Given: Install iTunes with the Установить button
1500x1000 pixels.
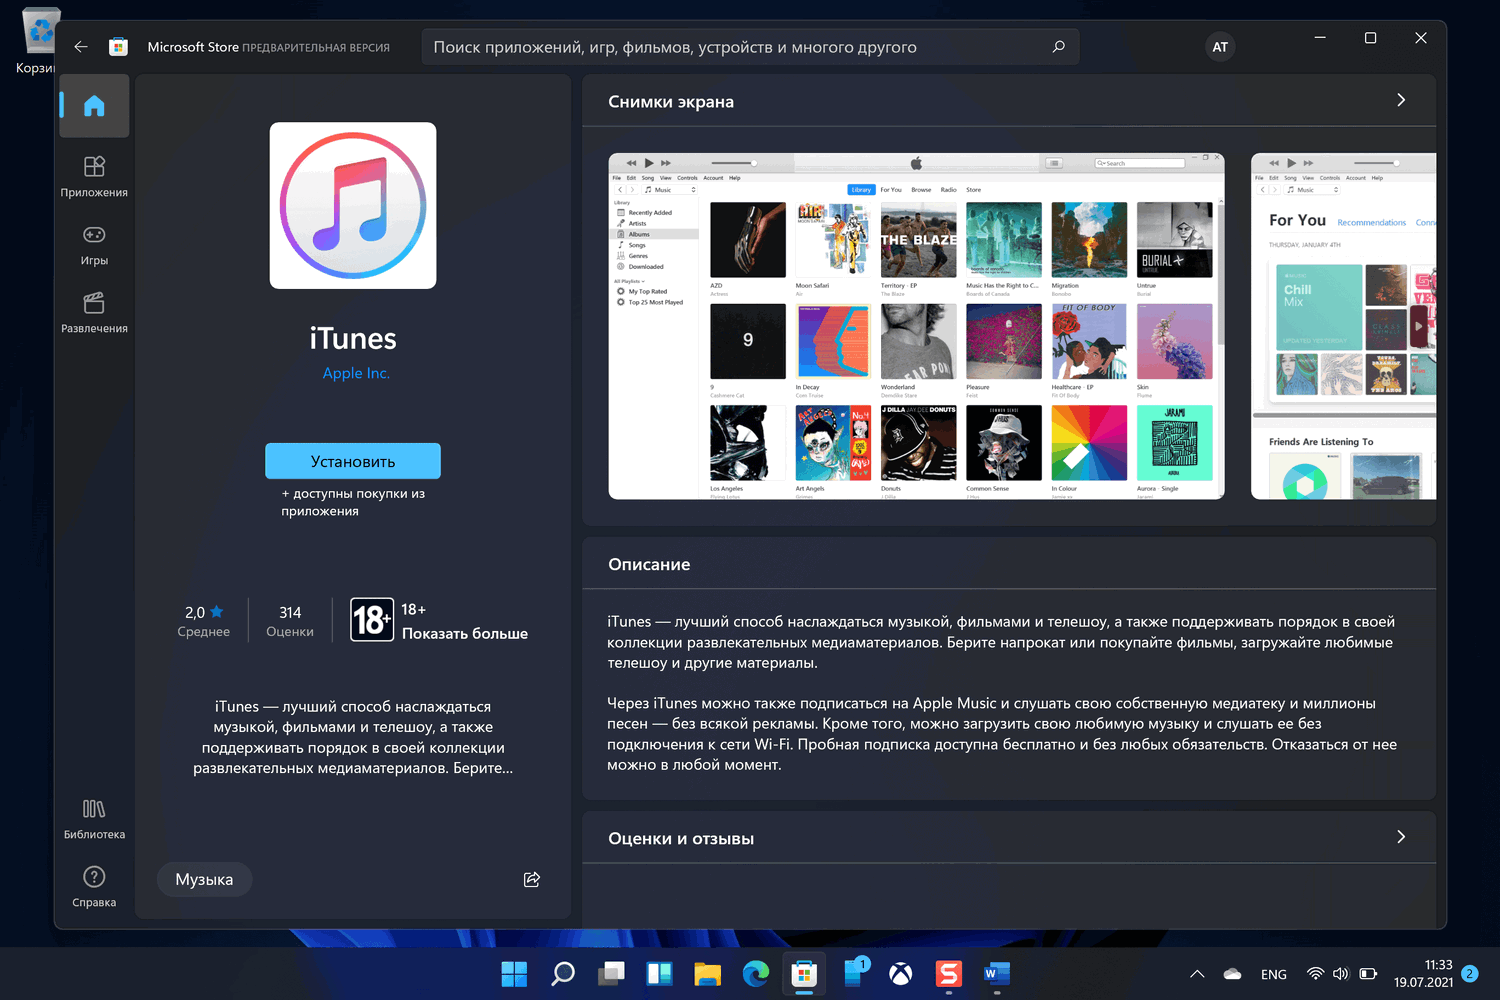Looking at the screenshot, I should tap(353, 461).
